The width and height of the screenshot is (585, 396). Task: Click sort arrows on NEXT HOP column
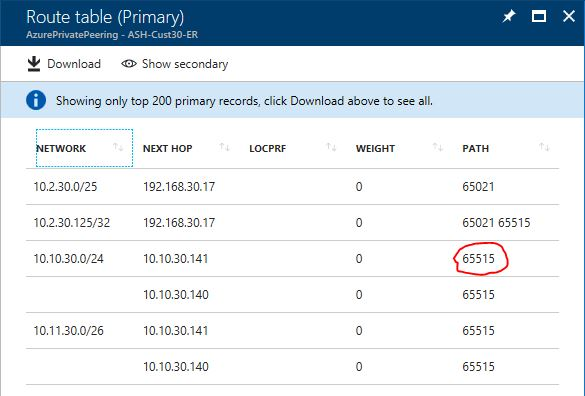[225, 147]
